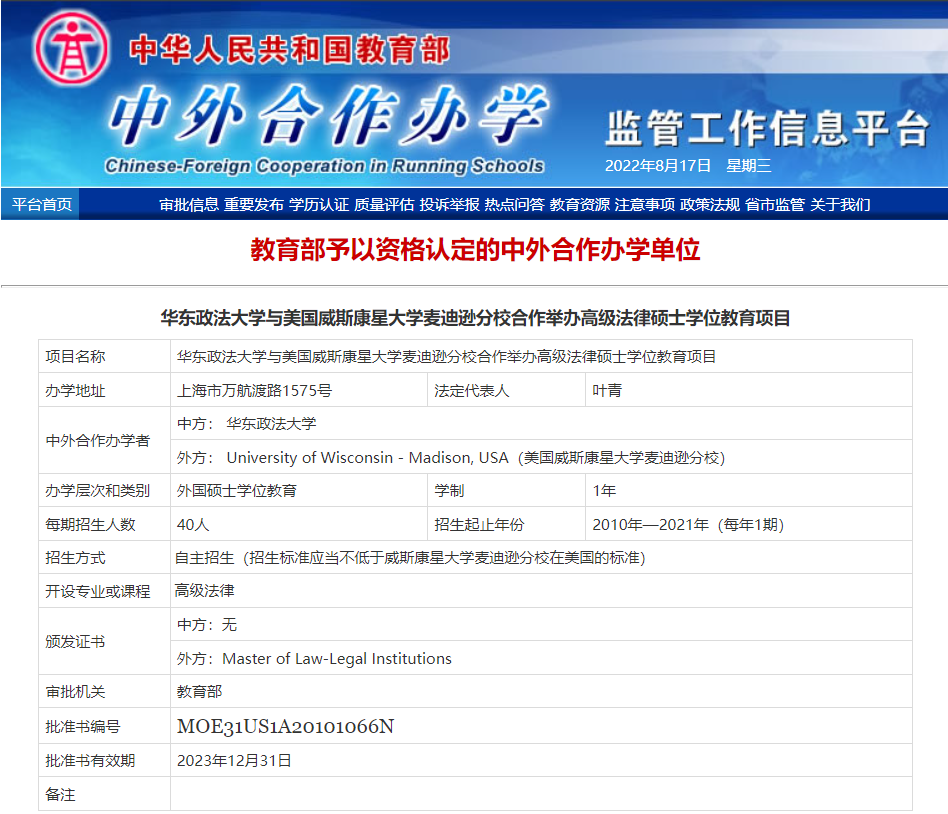Click the 关于我们 navigation link

(x=840, y=204)
